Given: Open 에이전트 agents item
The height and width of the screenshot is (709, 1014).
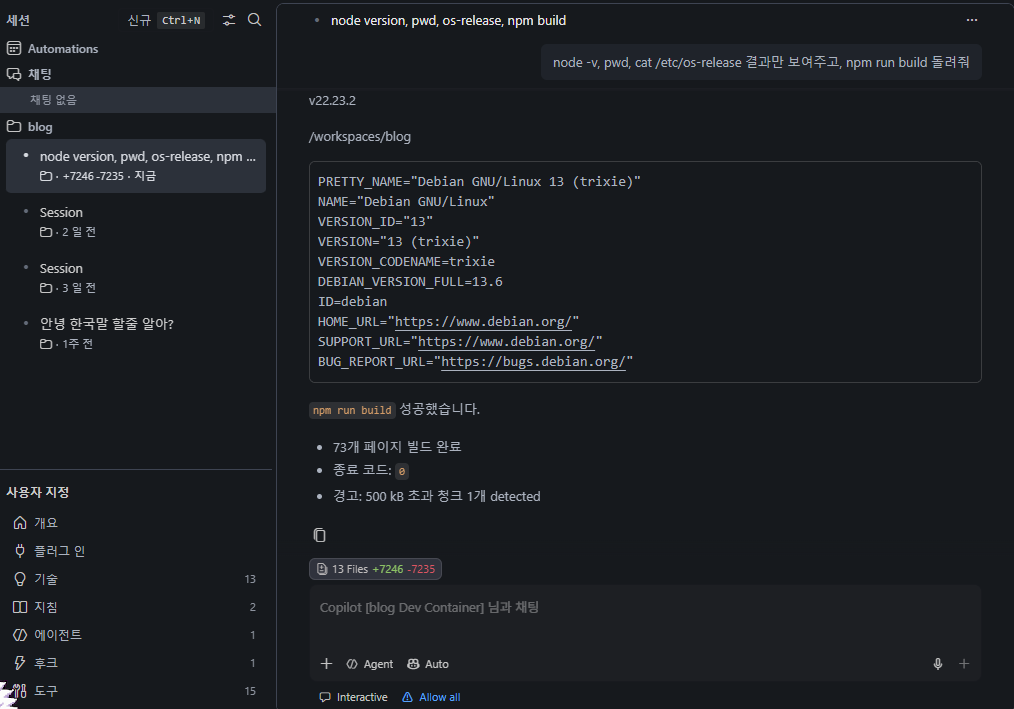Looking at the screenshot, I should click(136, 635).
